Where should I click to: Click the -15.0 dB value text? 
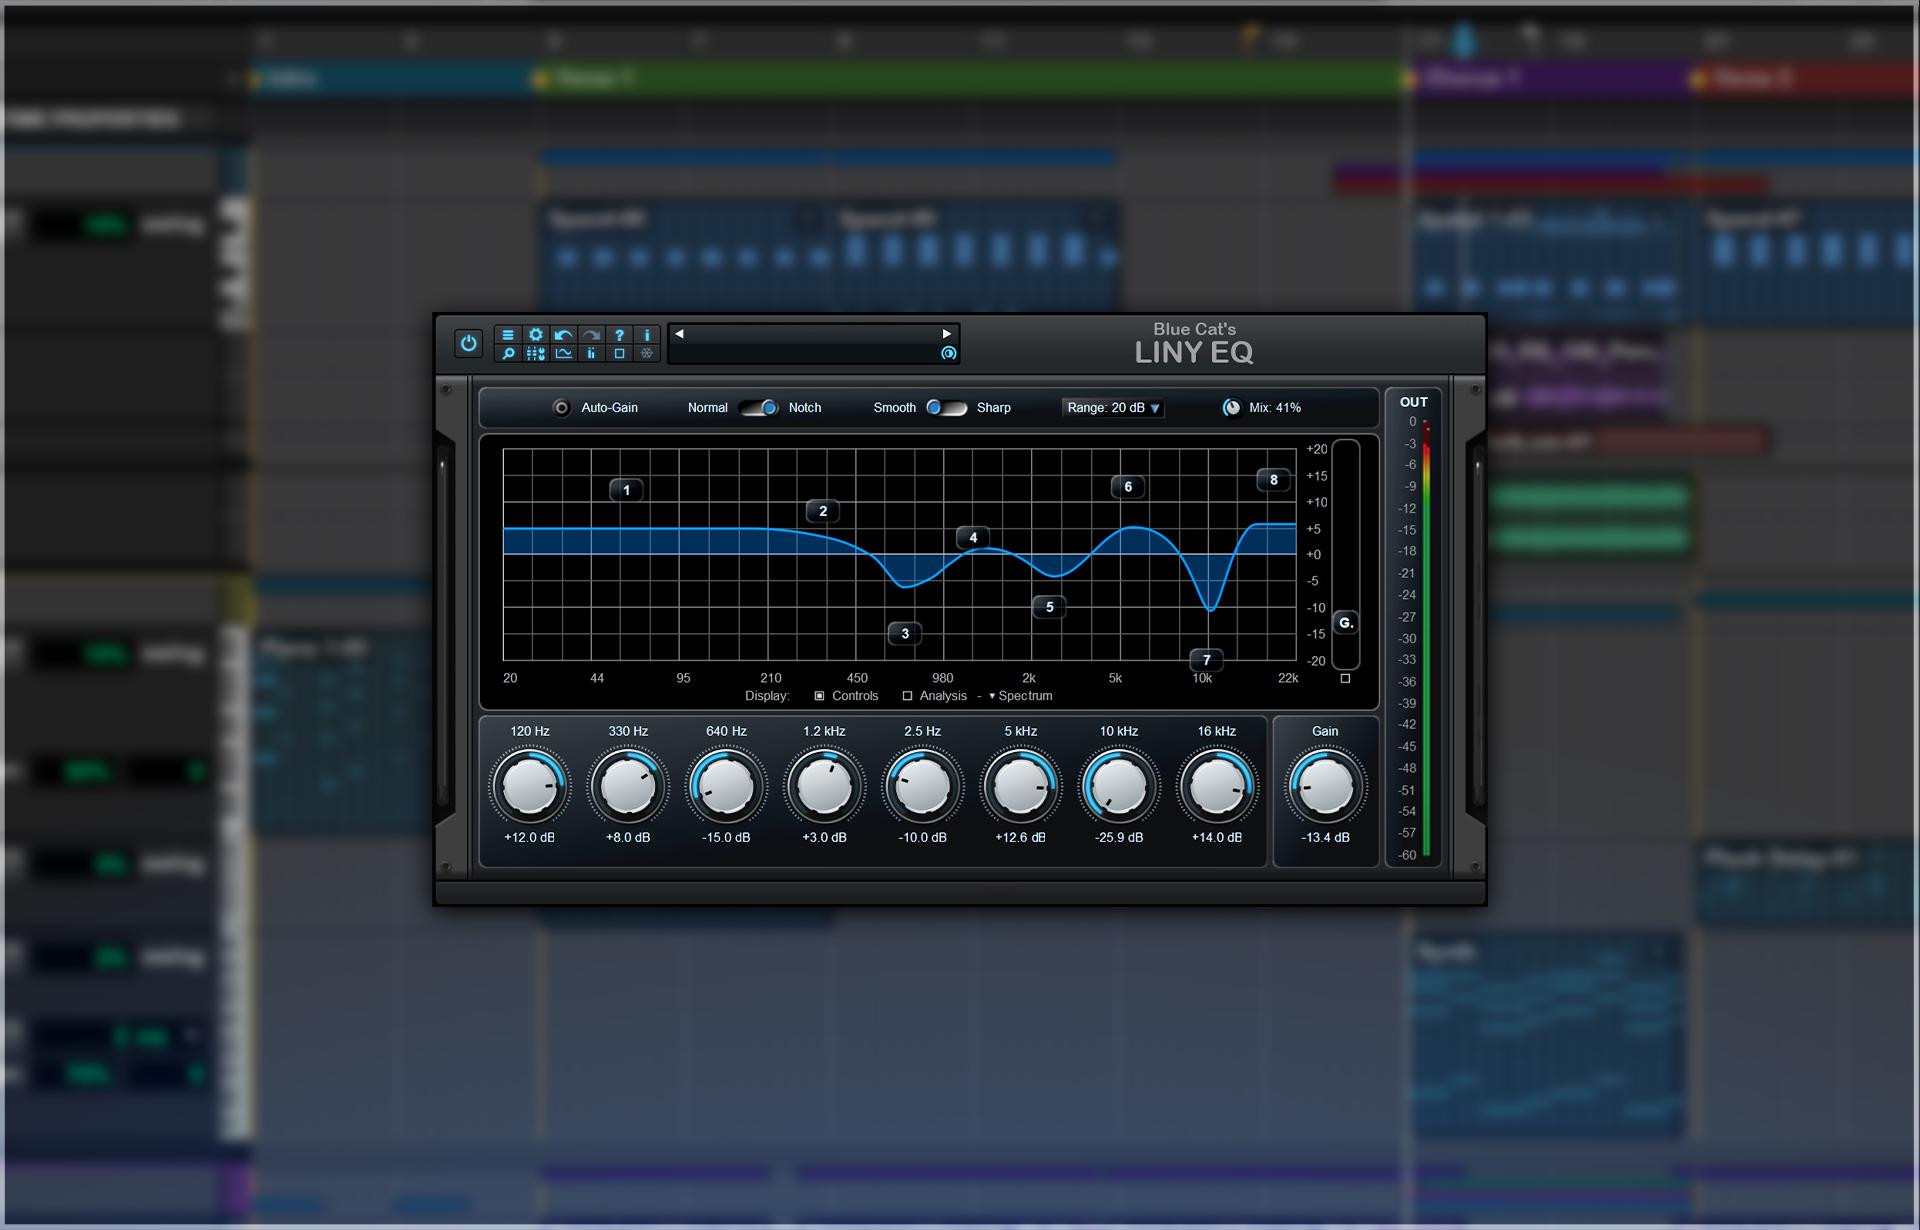tap(726, 837)
